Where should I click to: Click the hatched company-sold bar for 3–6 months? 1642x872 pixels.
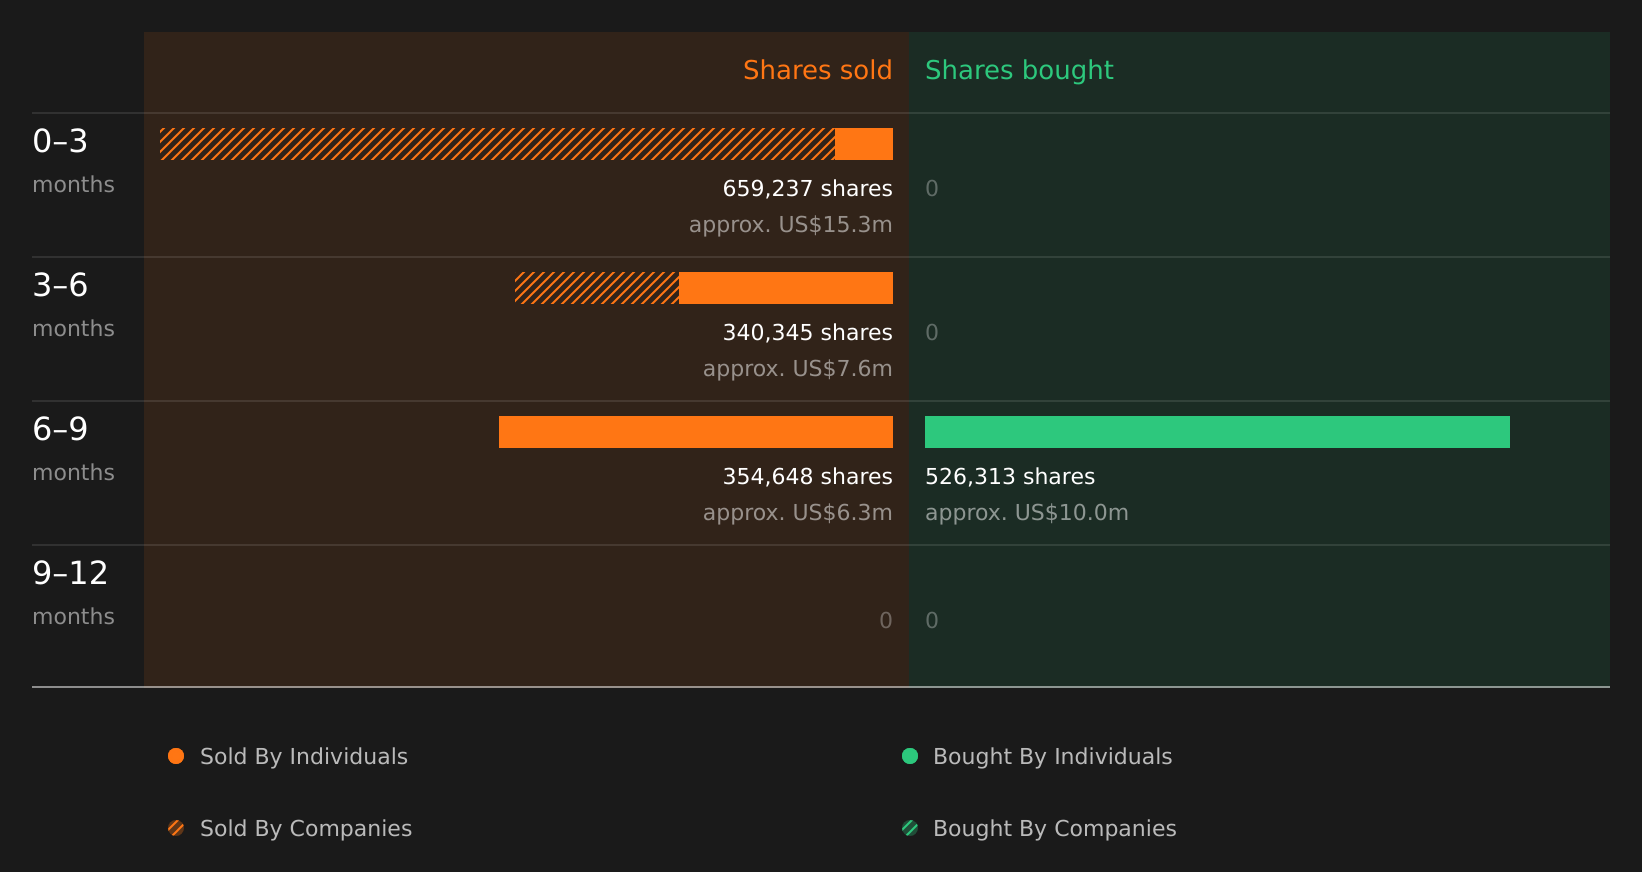[x=597, y=288]
